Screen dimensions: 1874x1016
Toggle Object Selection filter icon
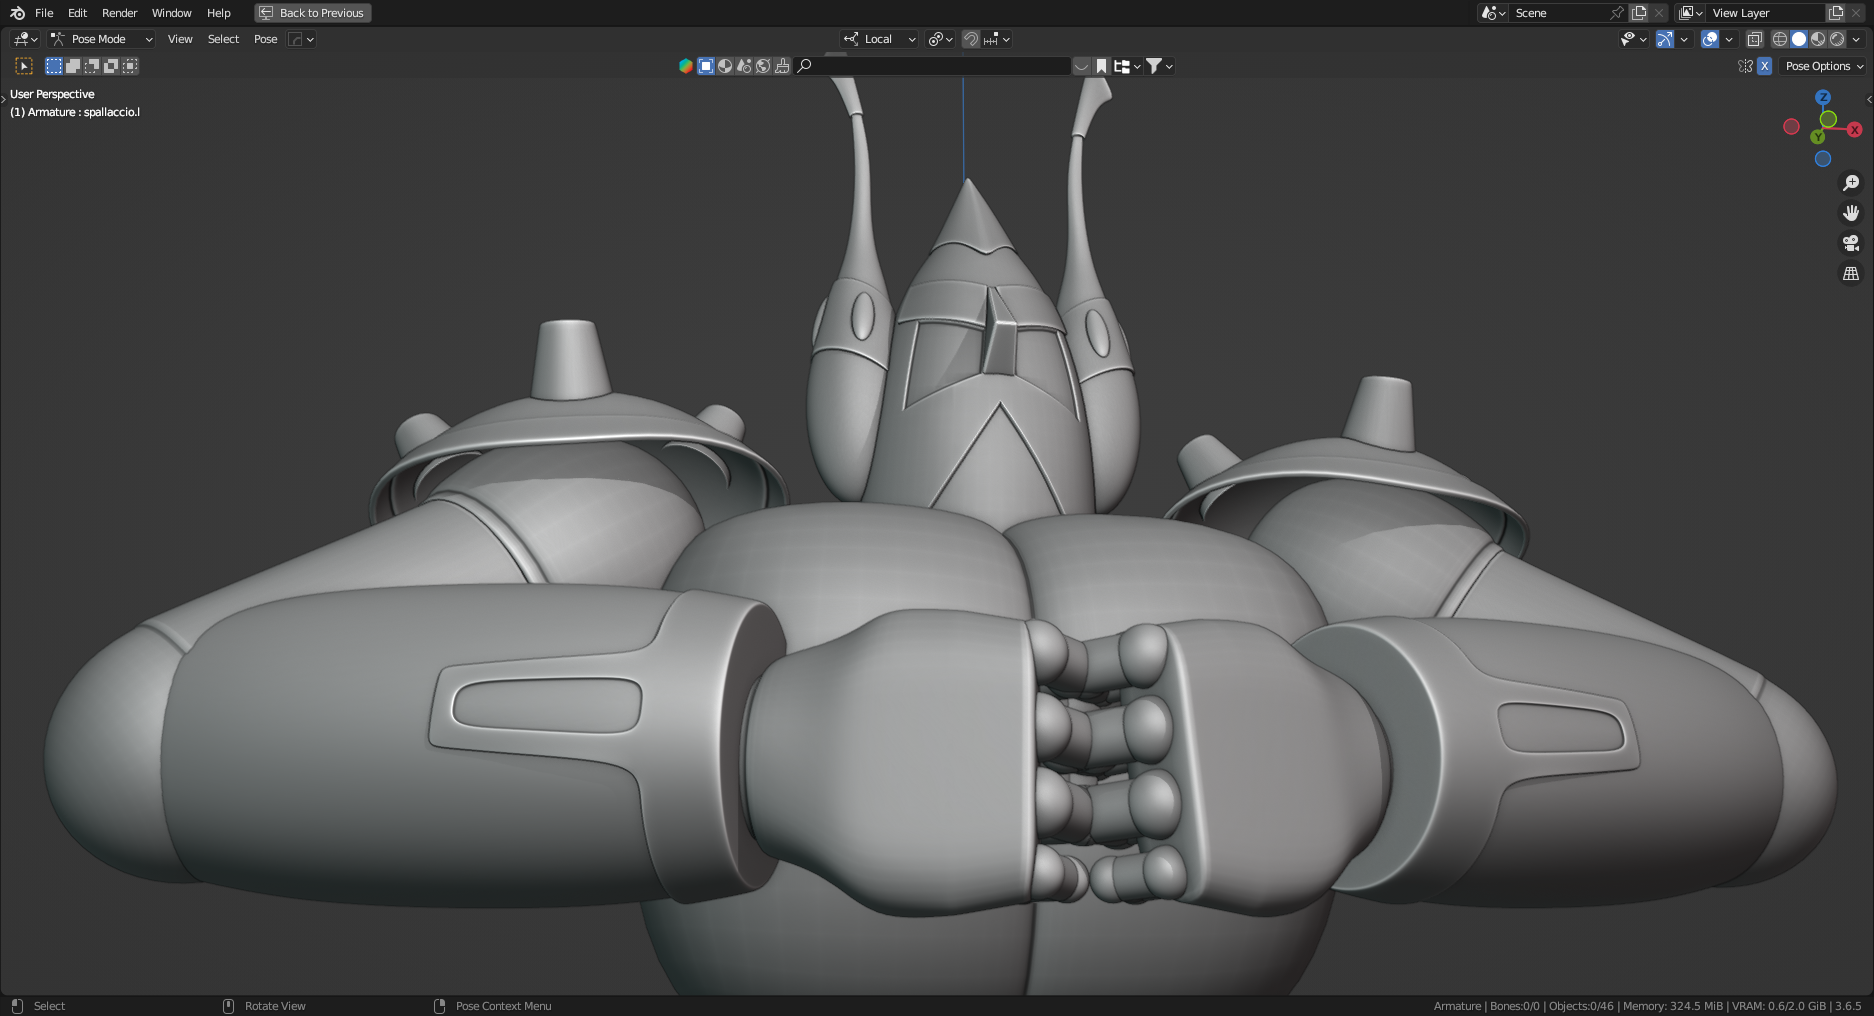coord(706,66)
